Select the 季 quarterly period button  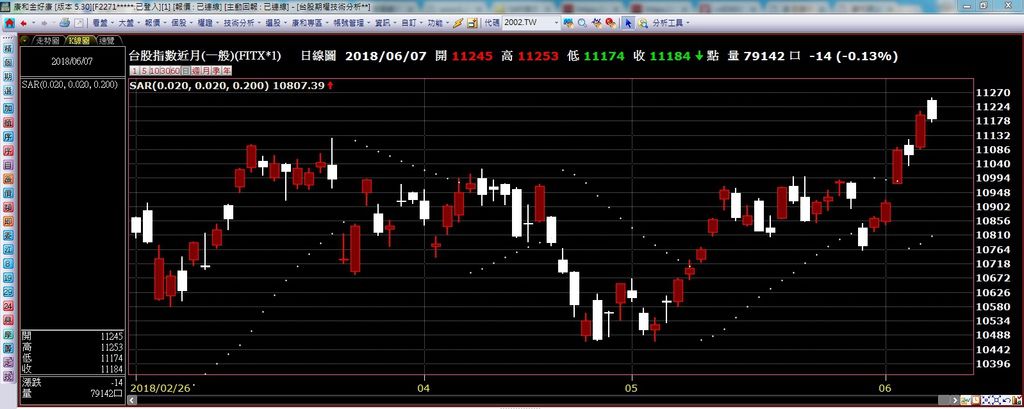coord(216,70)
